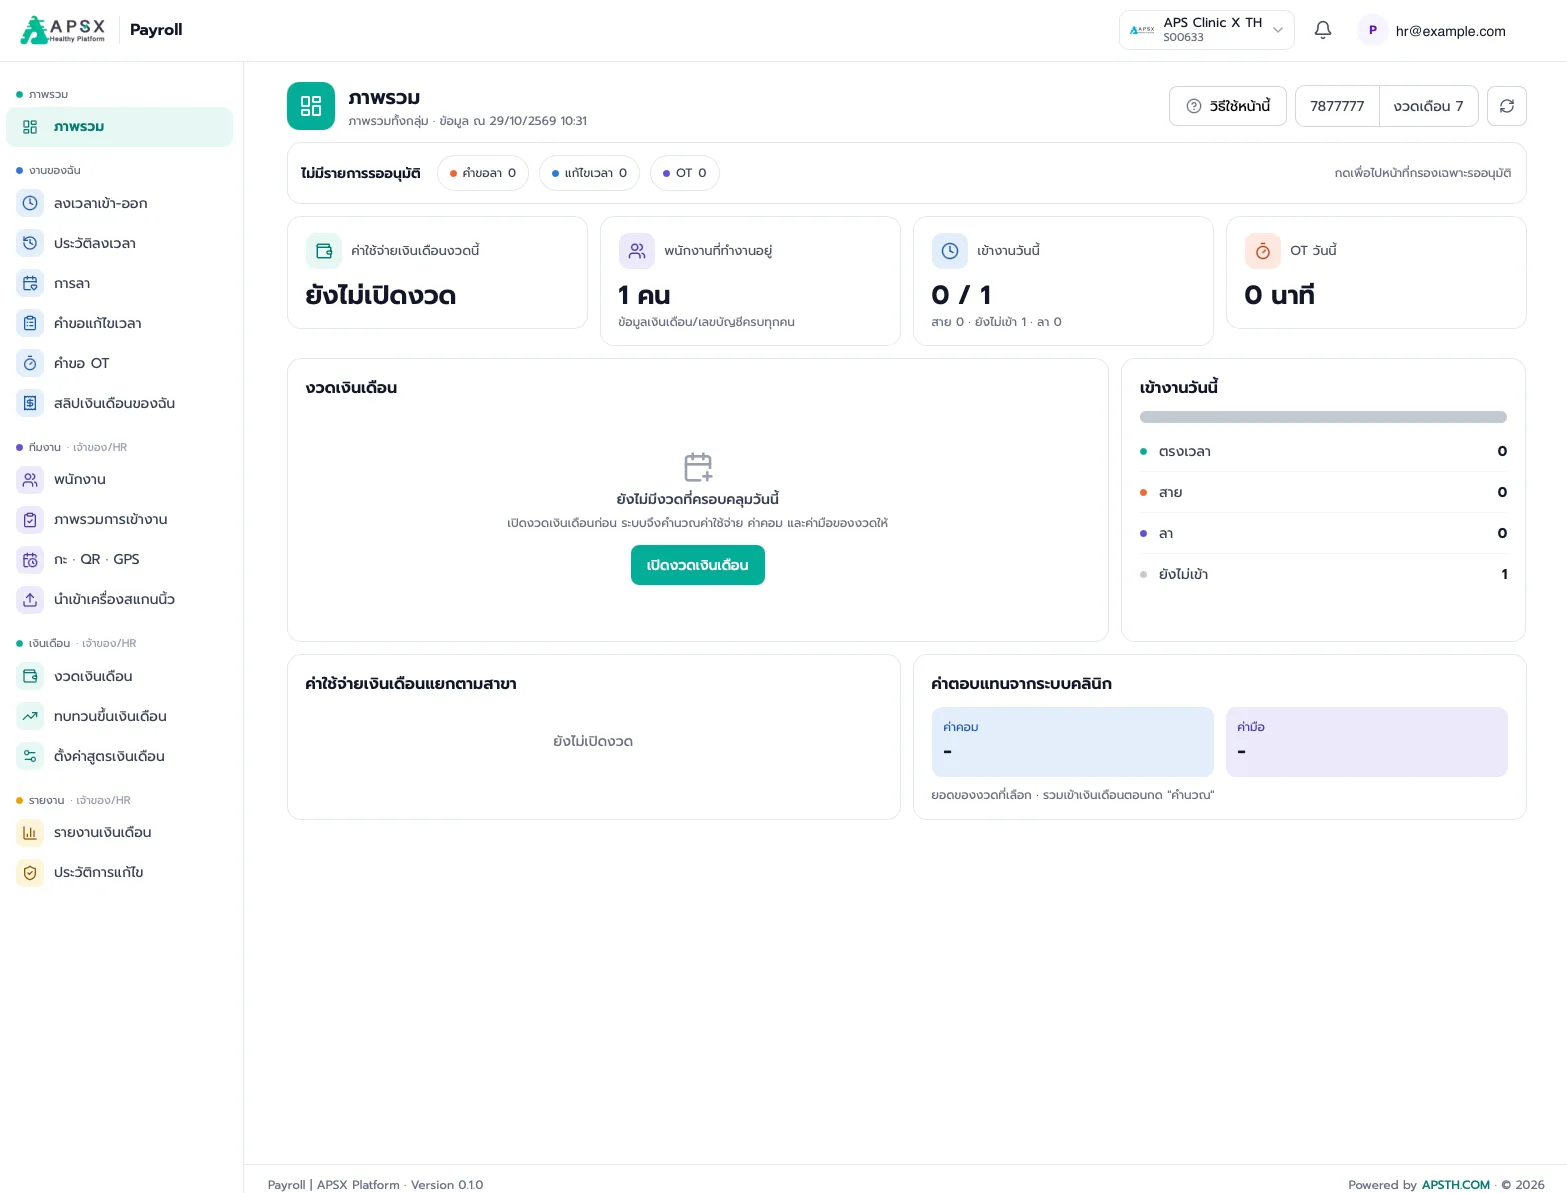Click the refresh icon button
This screenshot has height=1193, width=1567.
1506,106
